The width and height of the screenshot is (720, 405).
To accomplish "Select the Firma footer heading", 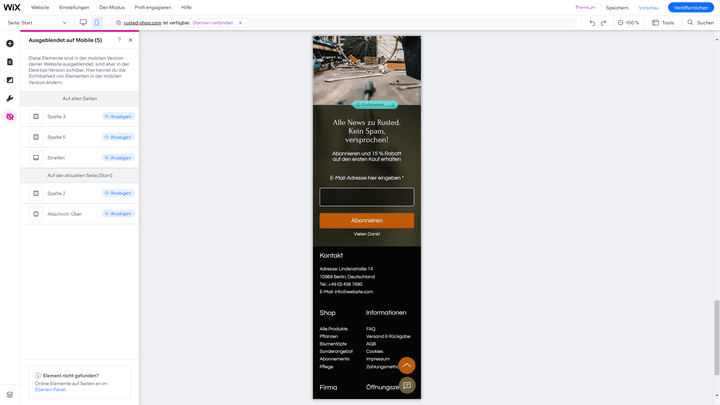I will click(x=328, y=388).
